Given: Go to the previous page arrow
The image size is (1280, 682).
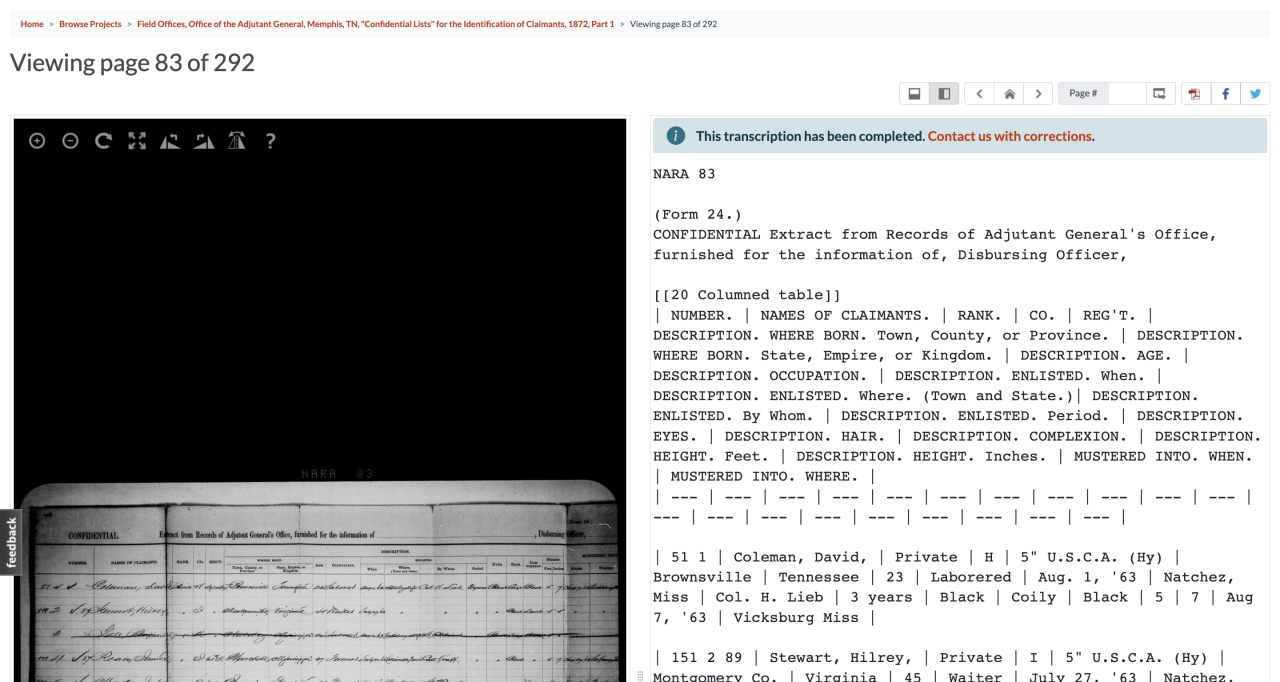Looking at the screenshot, I should tap(979, 93).
